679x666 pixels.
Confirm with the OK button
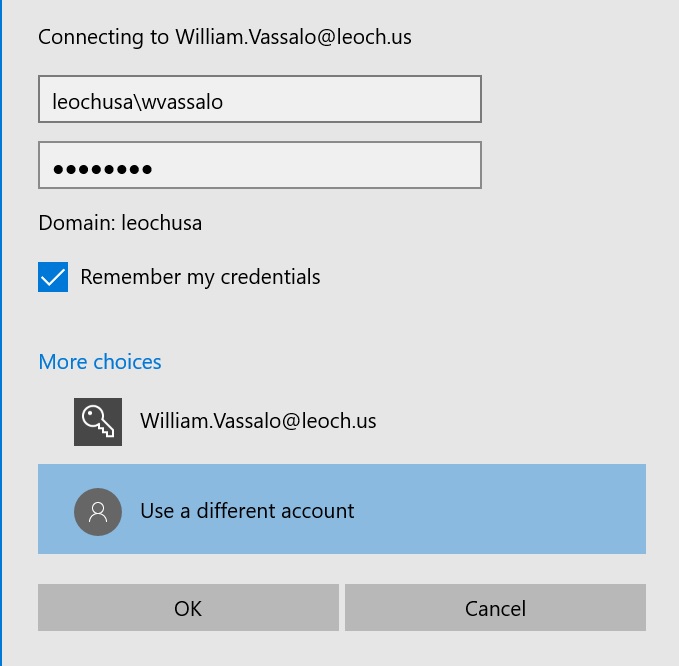point(188,608)
